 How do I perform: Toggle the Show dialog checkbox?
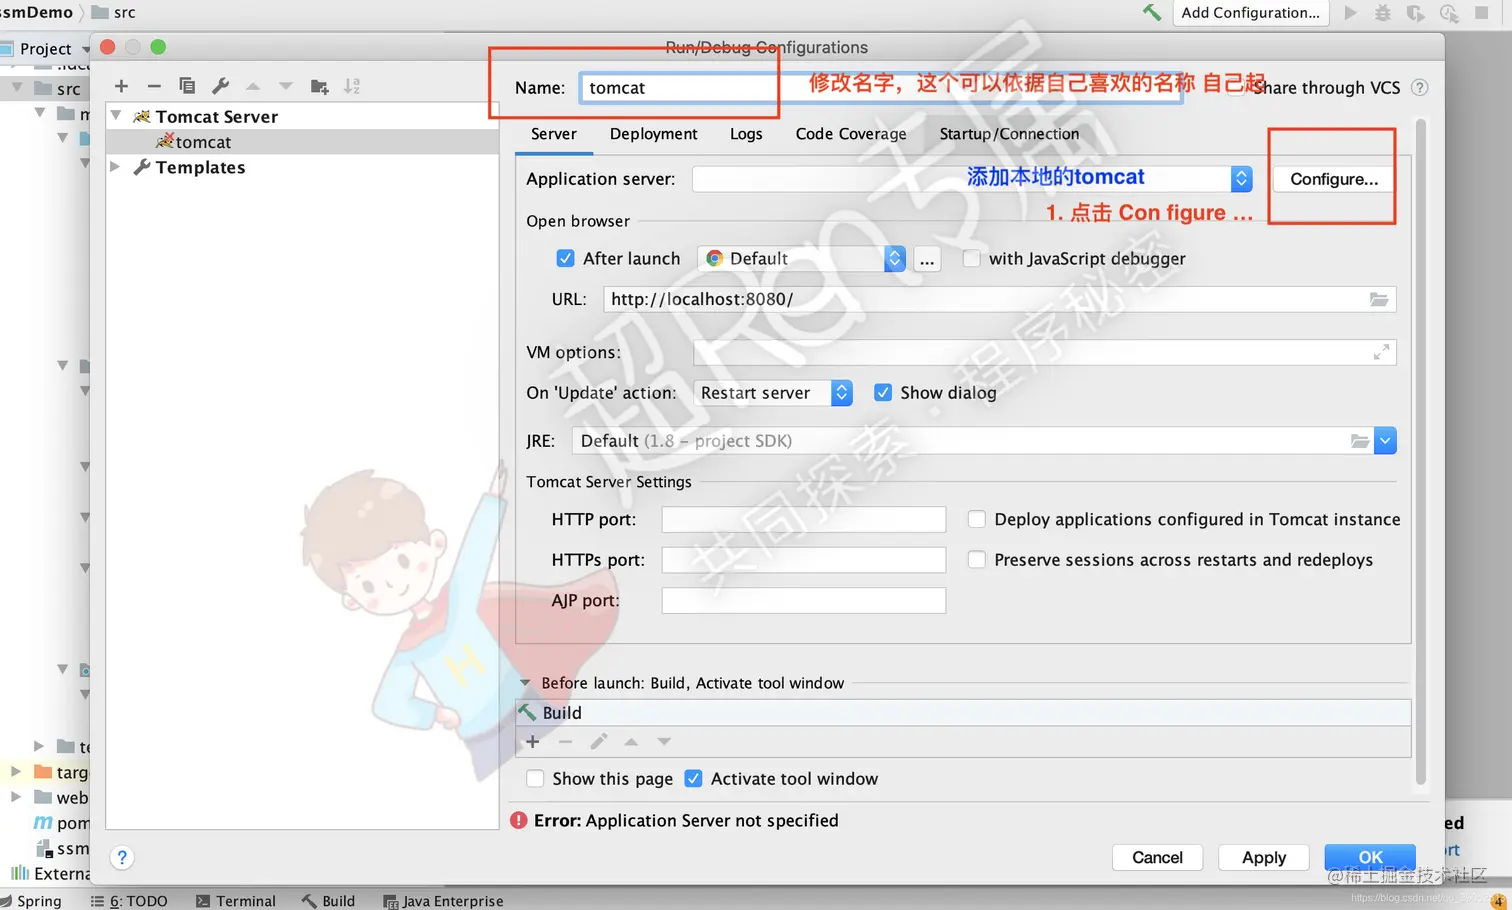[882, 392]
